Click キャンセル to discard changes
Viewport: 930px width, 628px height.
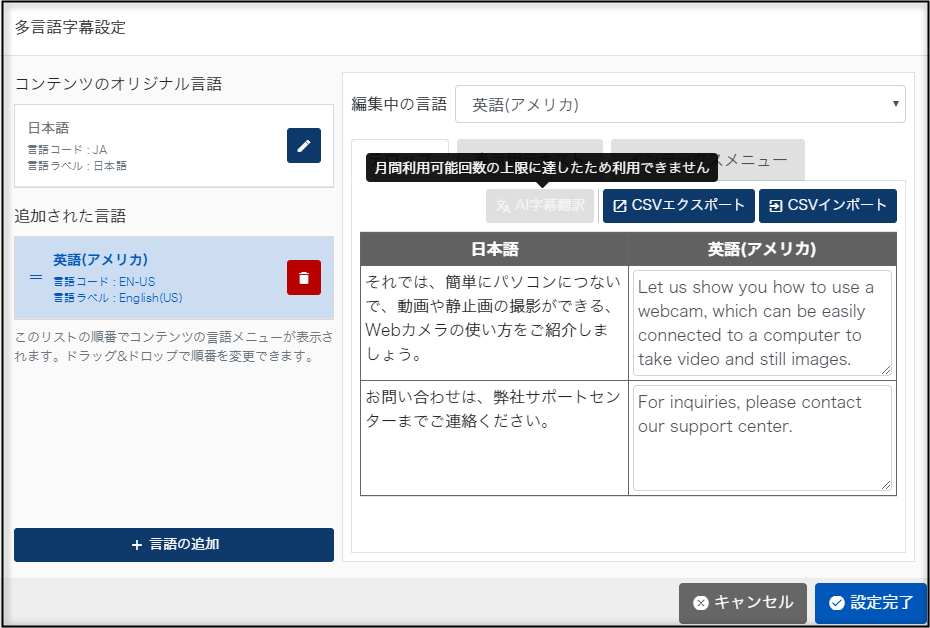[x=743, y=603]
